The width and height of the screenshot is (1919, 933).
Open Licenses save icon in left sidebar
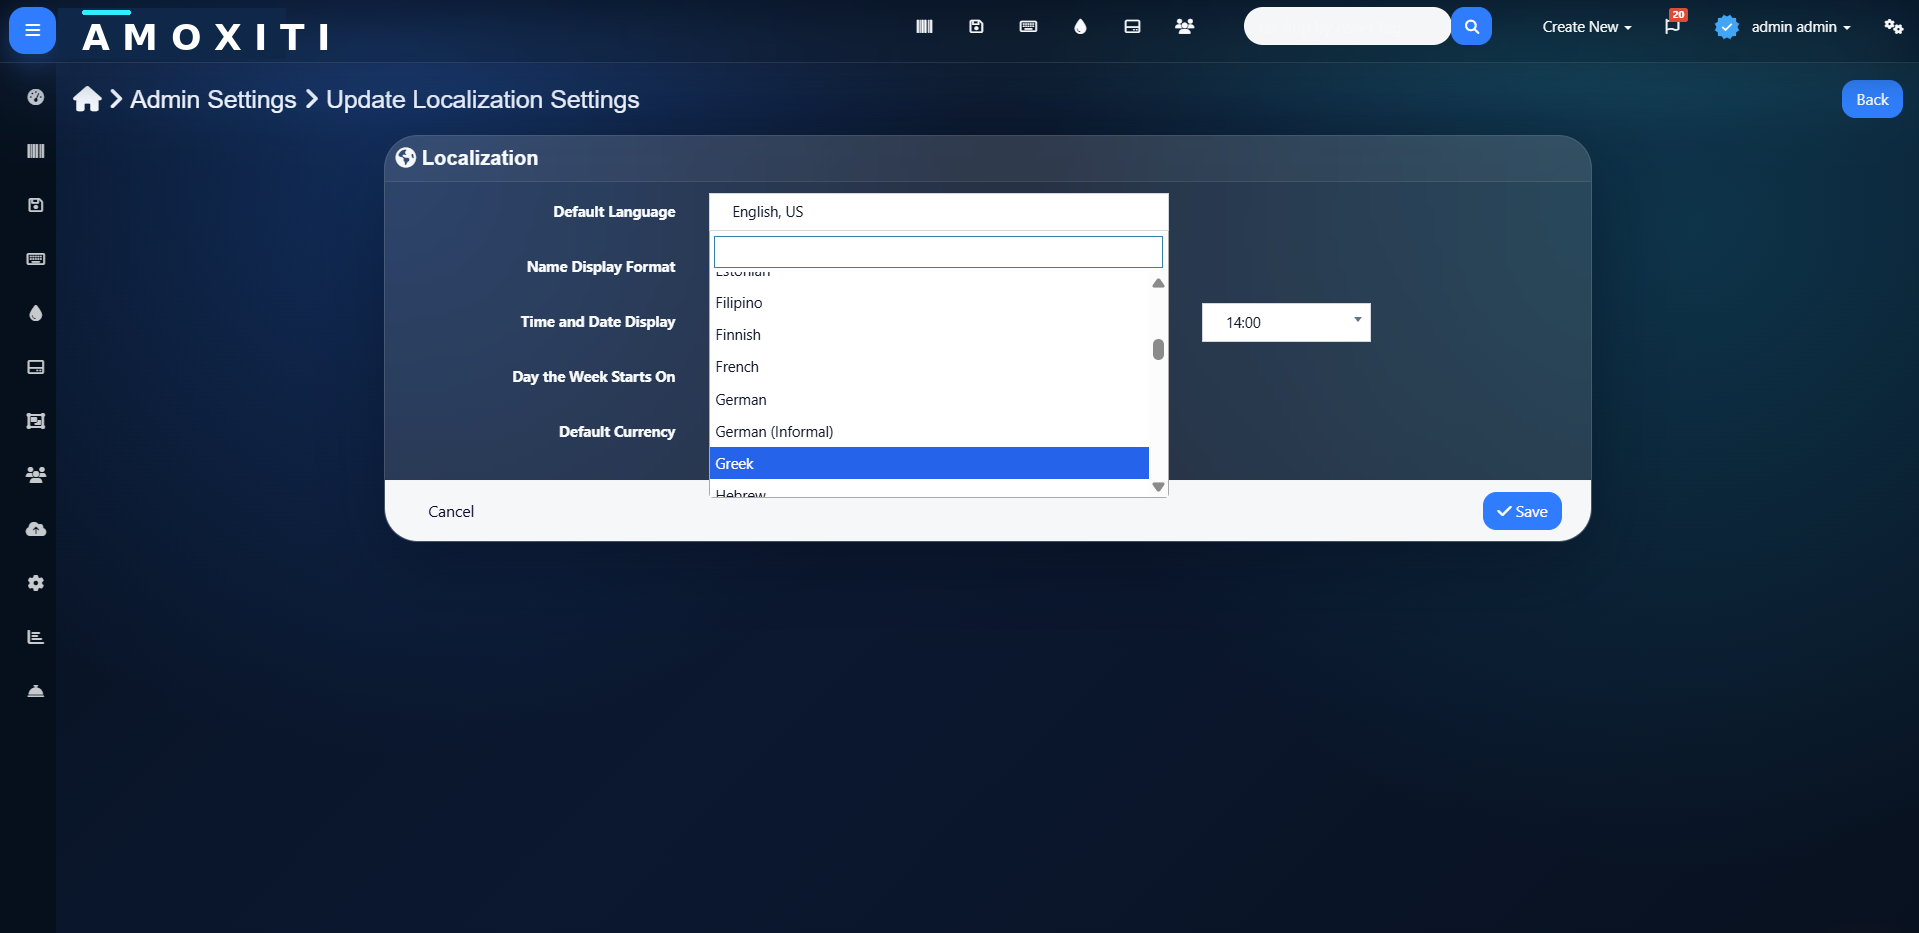(36, 205)
